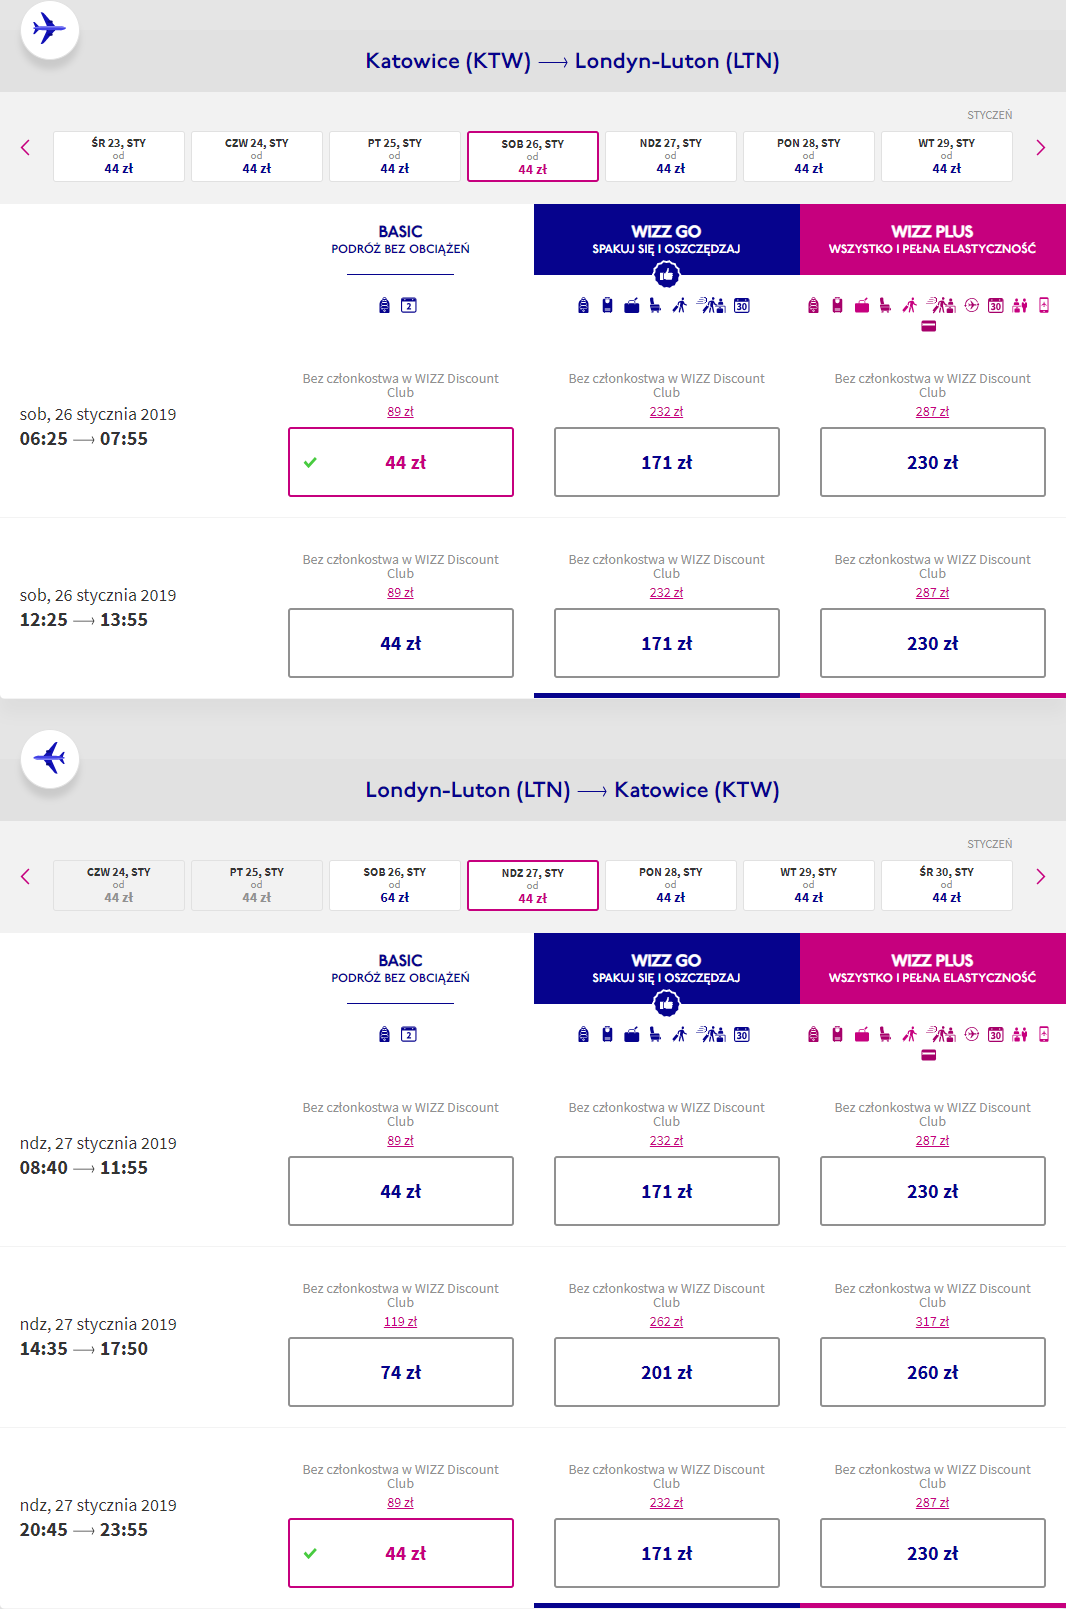
Task: Show earlier outbound dates with the left arrow
Action: click(26, 148)
